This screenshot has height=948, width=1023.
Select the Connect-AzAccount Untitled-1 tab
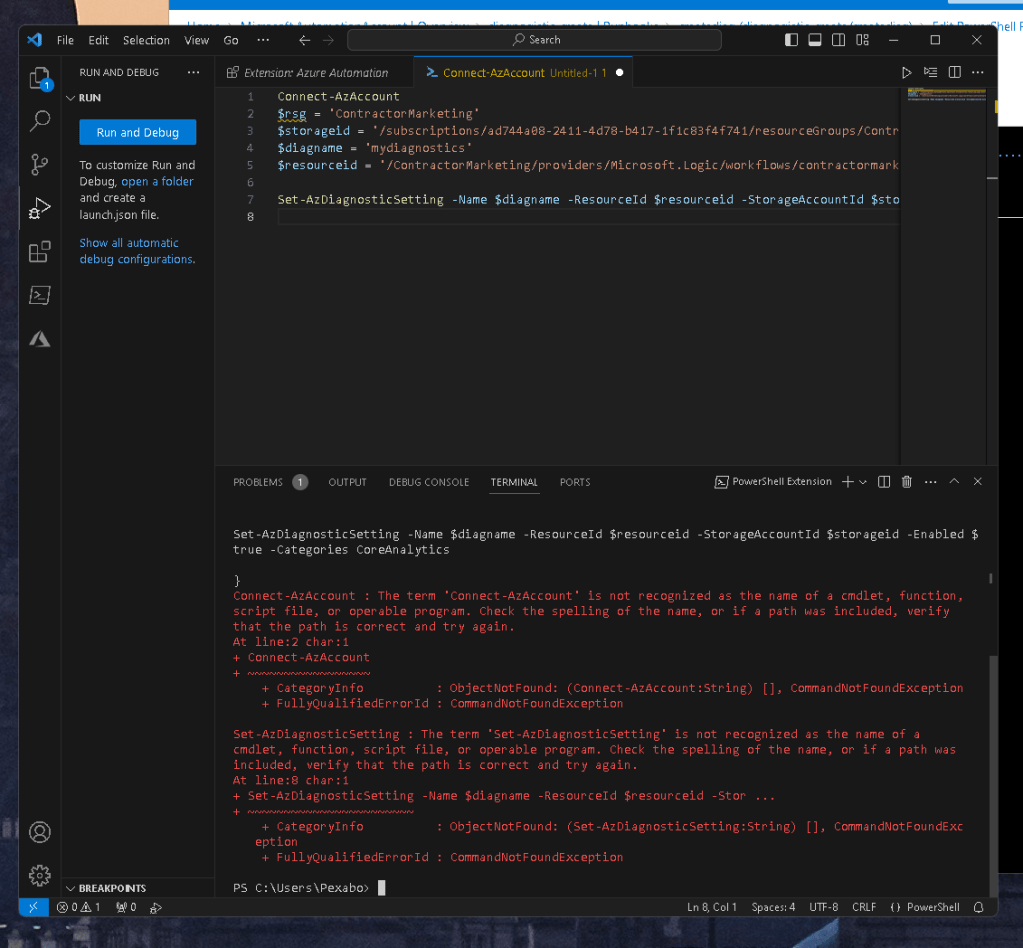pyautogui.click(x=523, y=72)
